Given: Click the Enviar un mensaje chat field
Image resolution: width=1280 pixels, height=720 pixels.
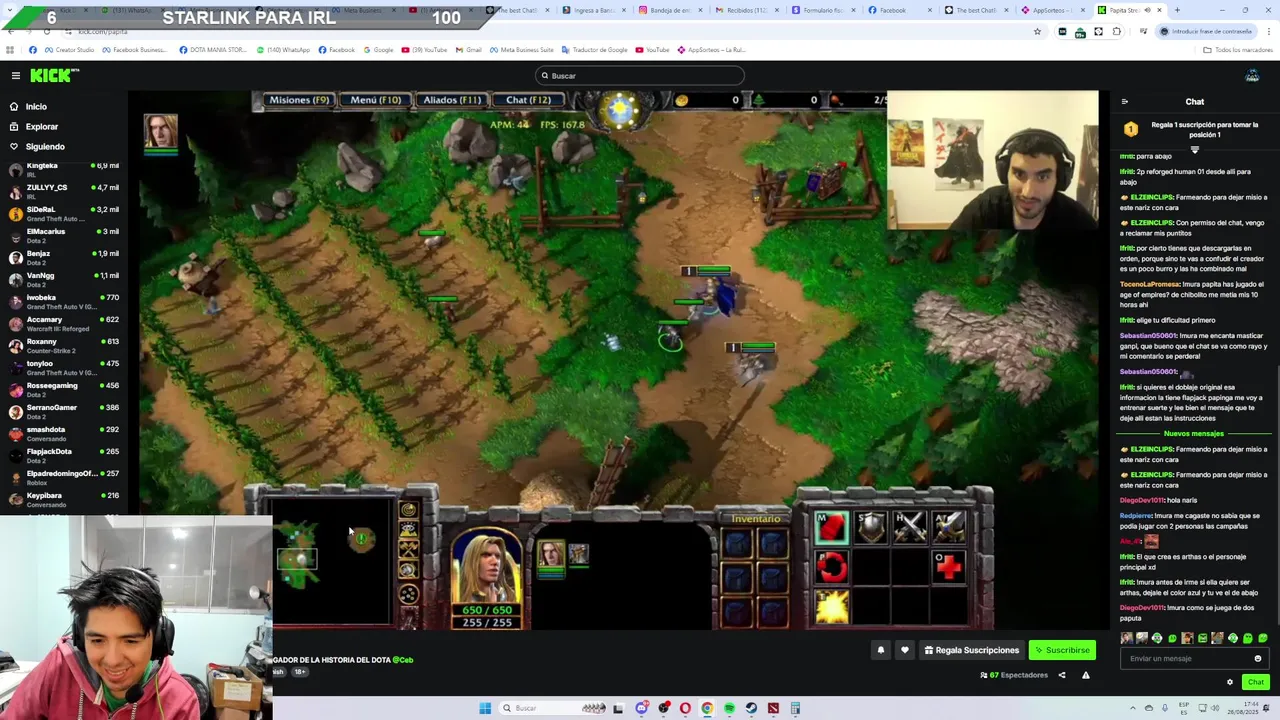Looking at the screenshot, I should click(1188, 659).
